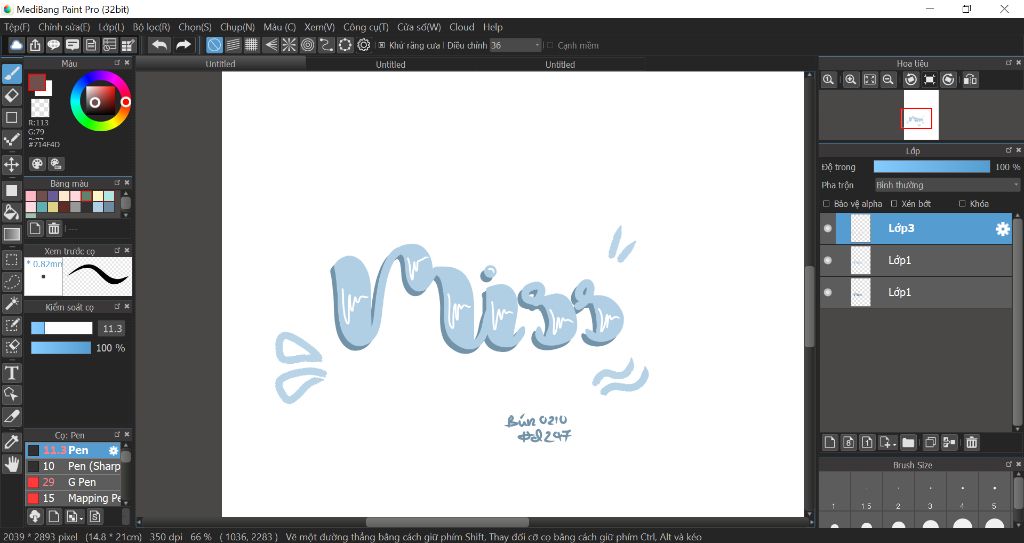This screenshot has height=543, width=1024.
Task: Select the Hand tool
Action: 12,464
